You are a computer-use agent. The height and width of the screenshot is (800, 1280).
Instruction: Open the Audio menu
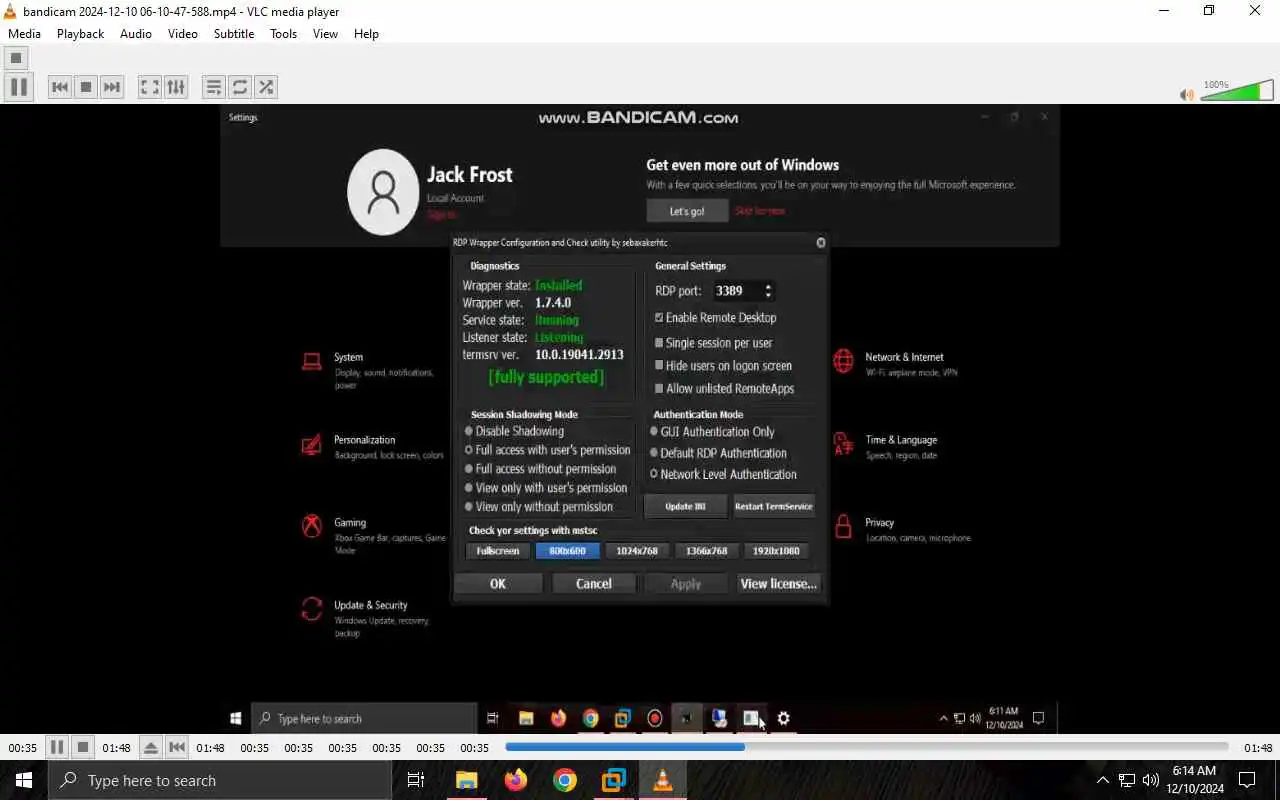[136, 33]
